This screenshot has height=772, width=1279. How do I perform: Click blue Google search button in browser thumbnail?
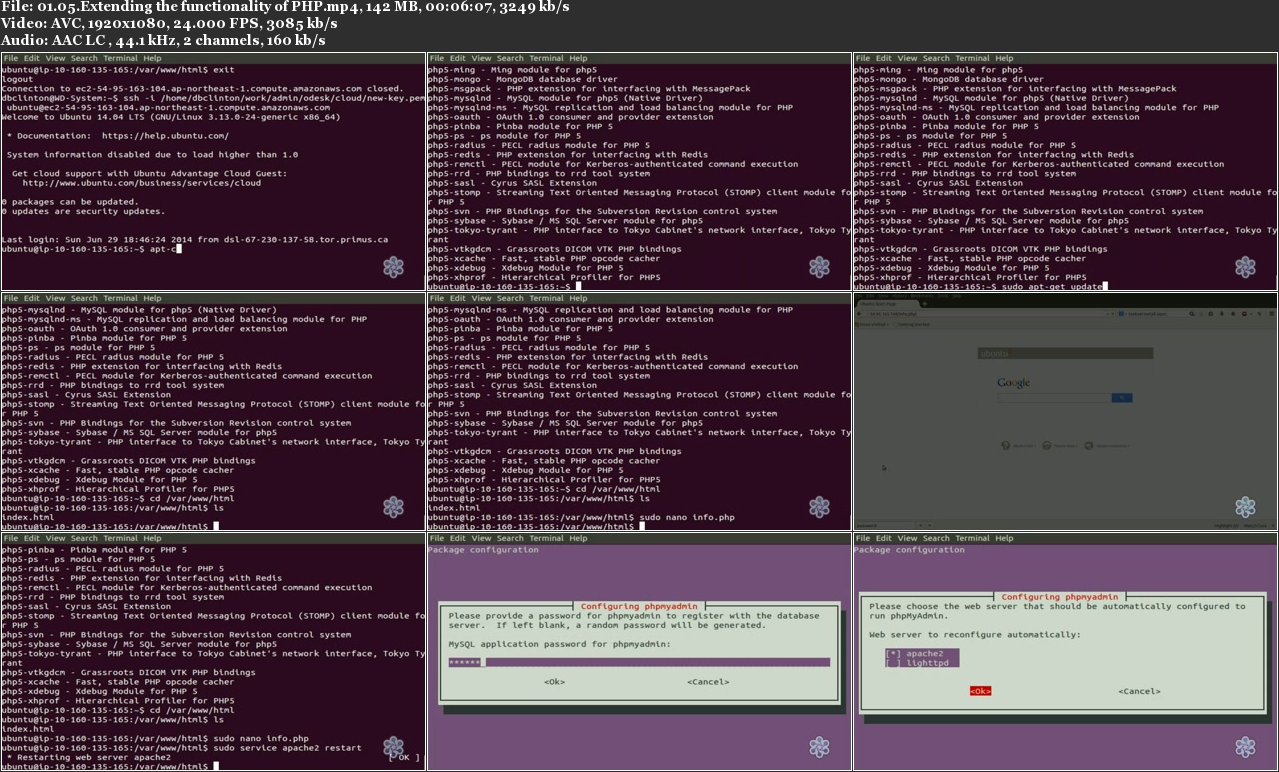tap(1123, 398)
